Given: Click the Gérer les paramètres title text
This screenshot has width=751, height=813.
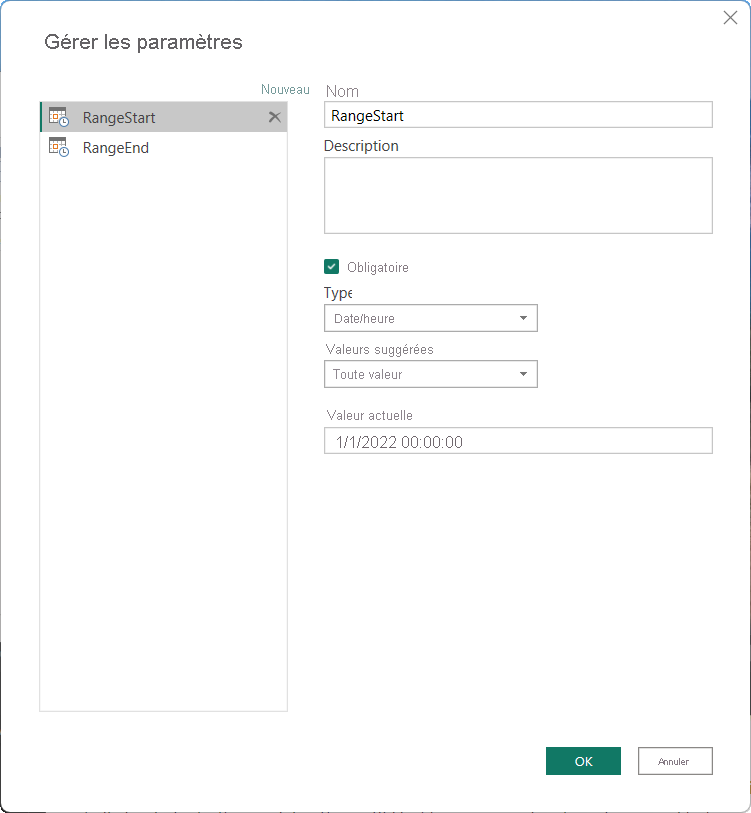Looking at the screenshot, I should [143, 42].
